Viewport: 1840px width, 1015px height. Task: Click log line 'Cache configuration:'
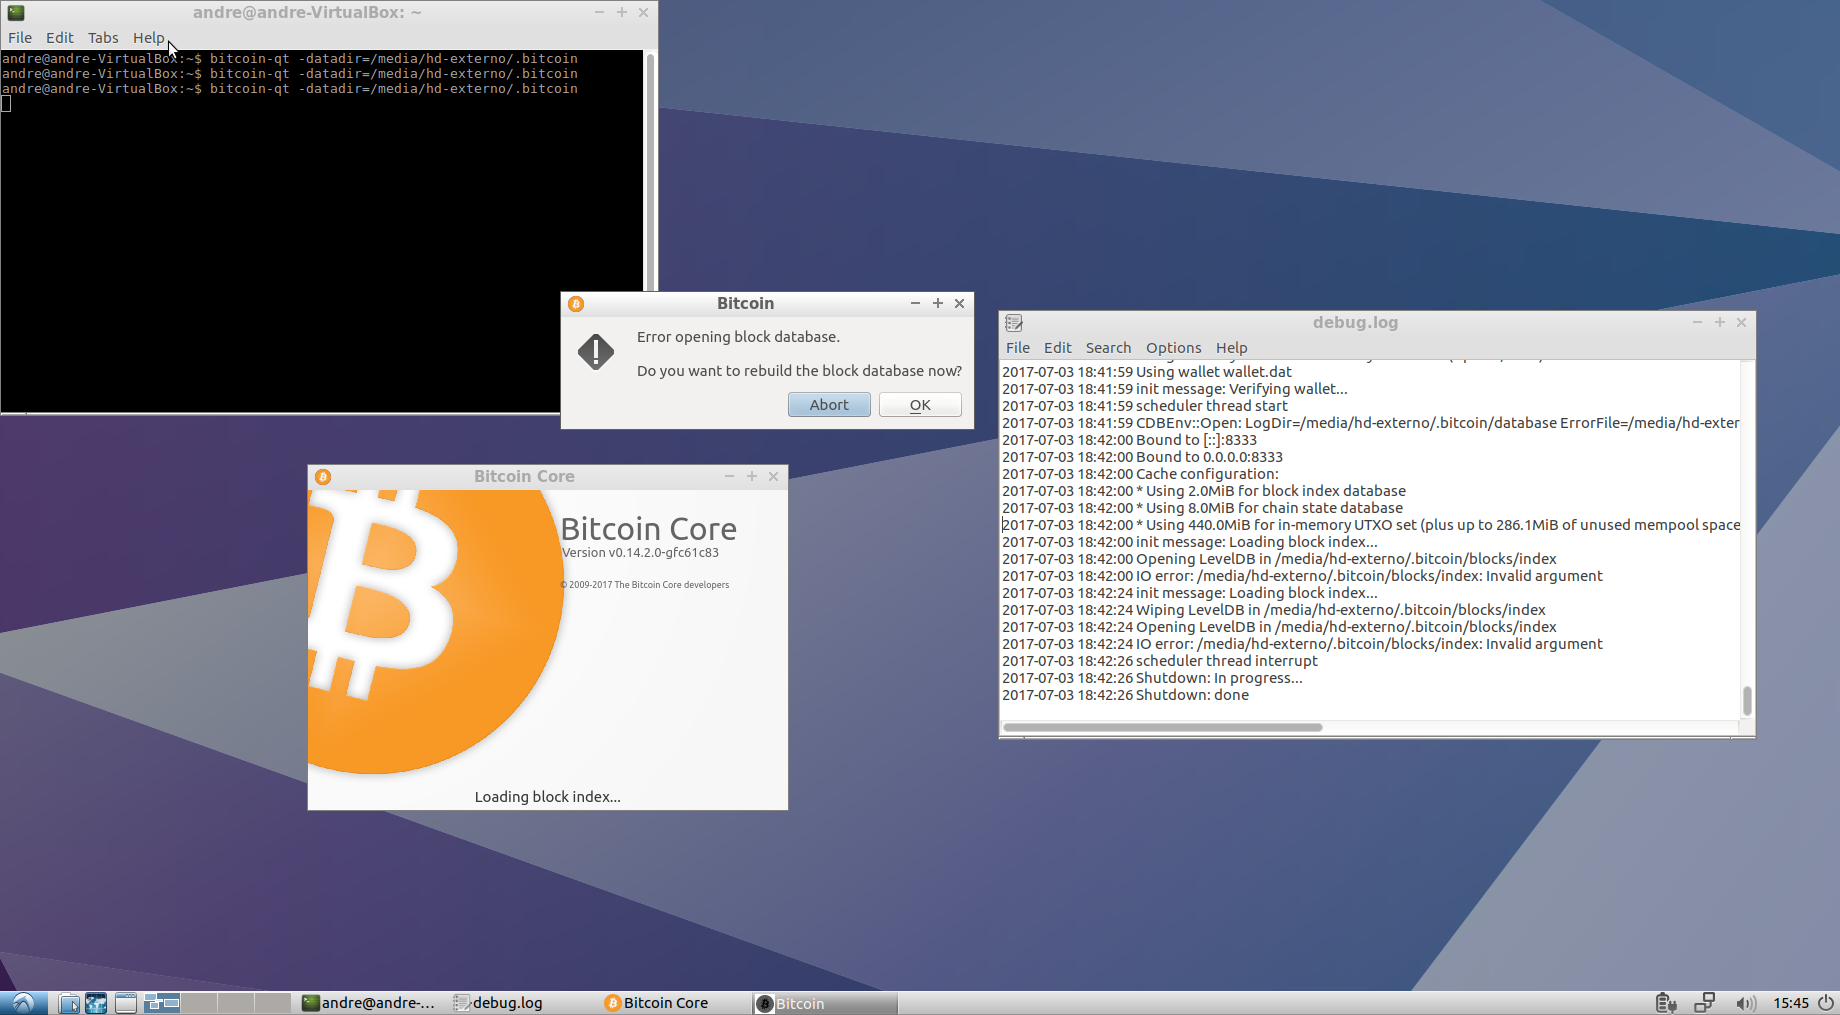click(x=1140, y=474)
